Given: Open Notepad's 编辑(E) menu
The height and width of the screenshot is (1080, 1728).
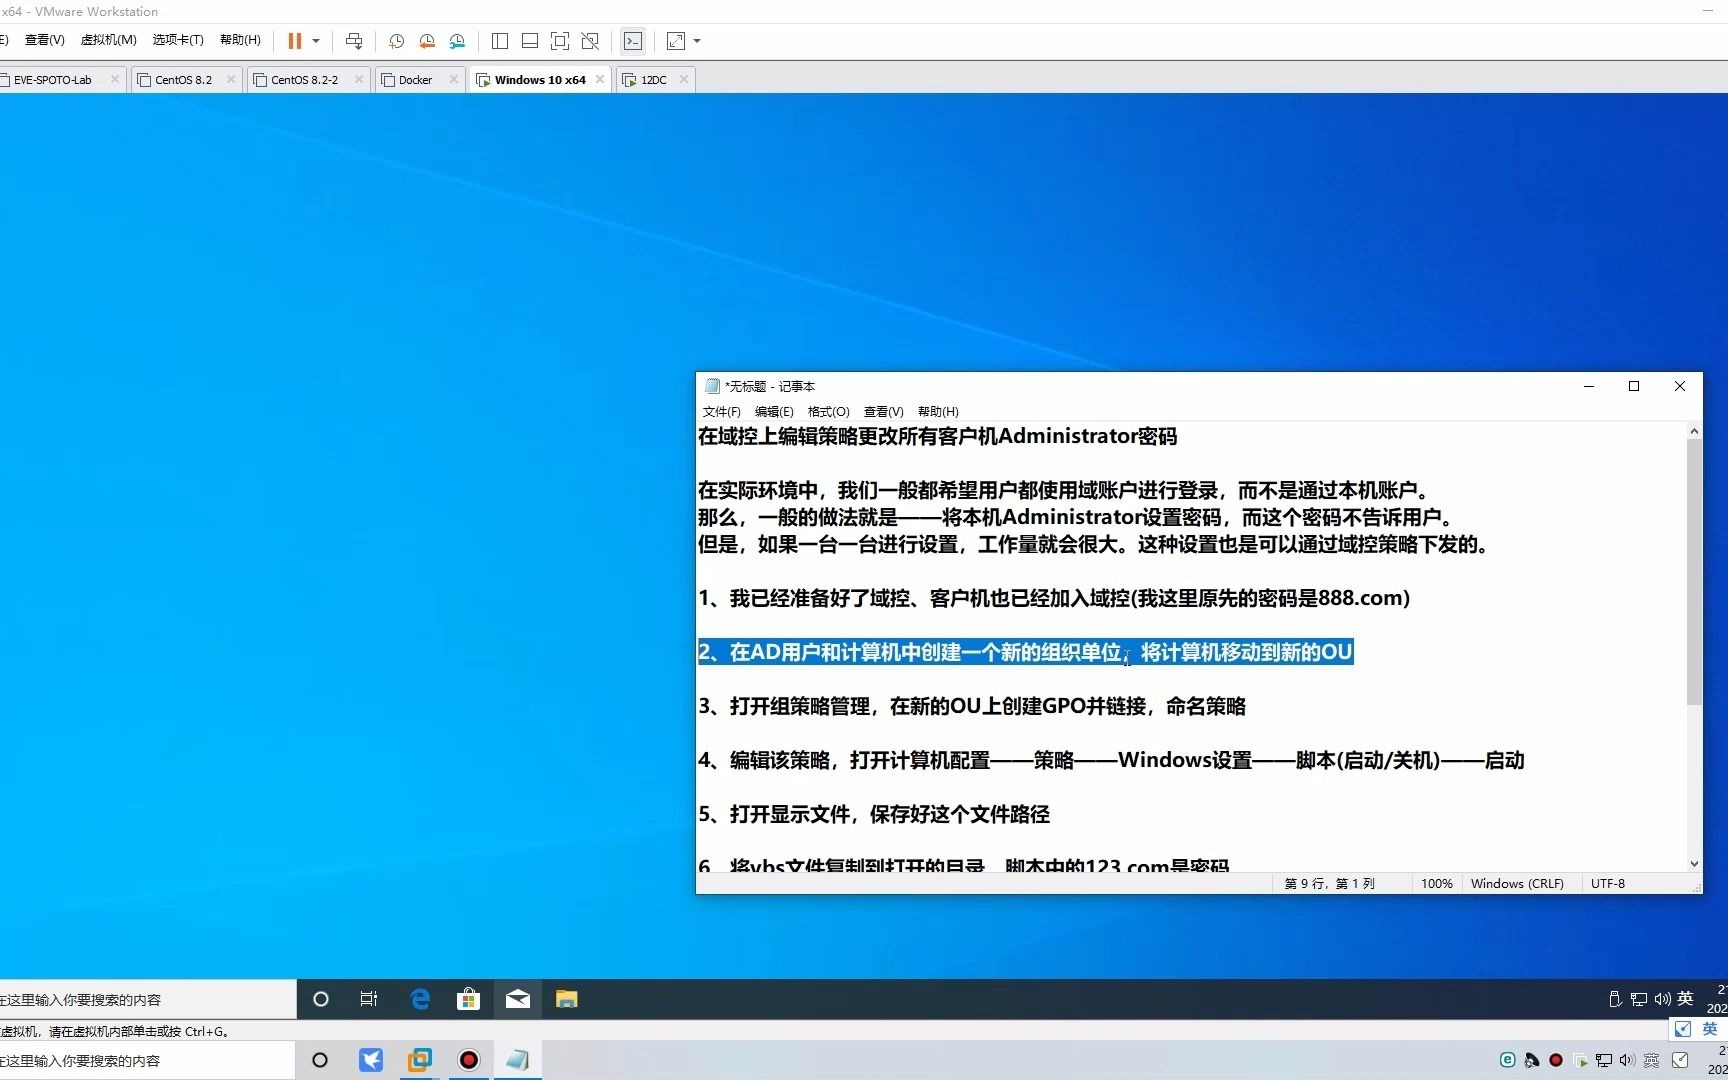Looking at the screenshot, I should tap(774, 412).
